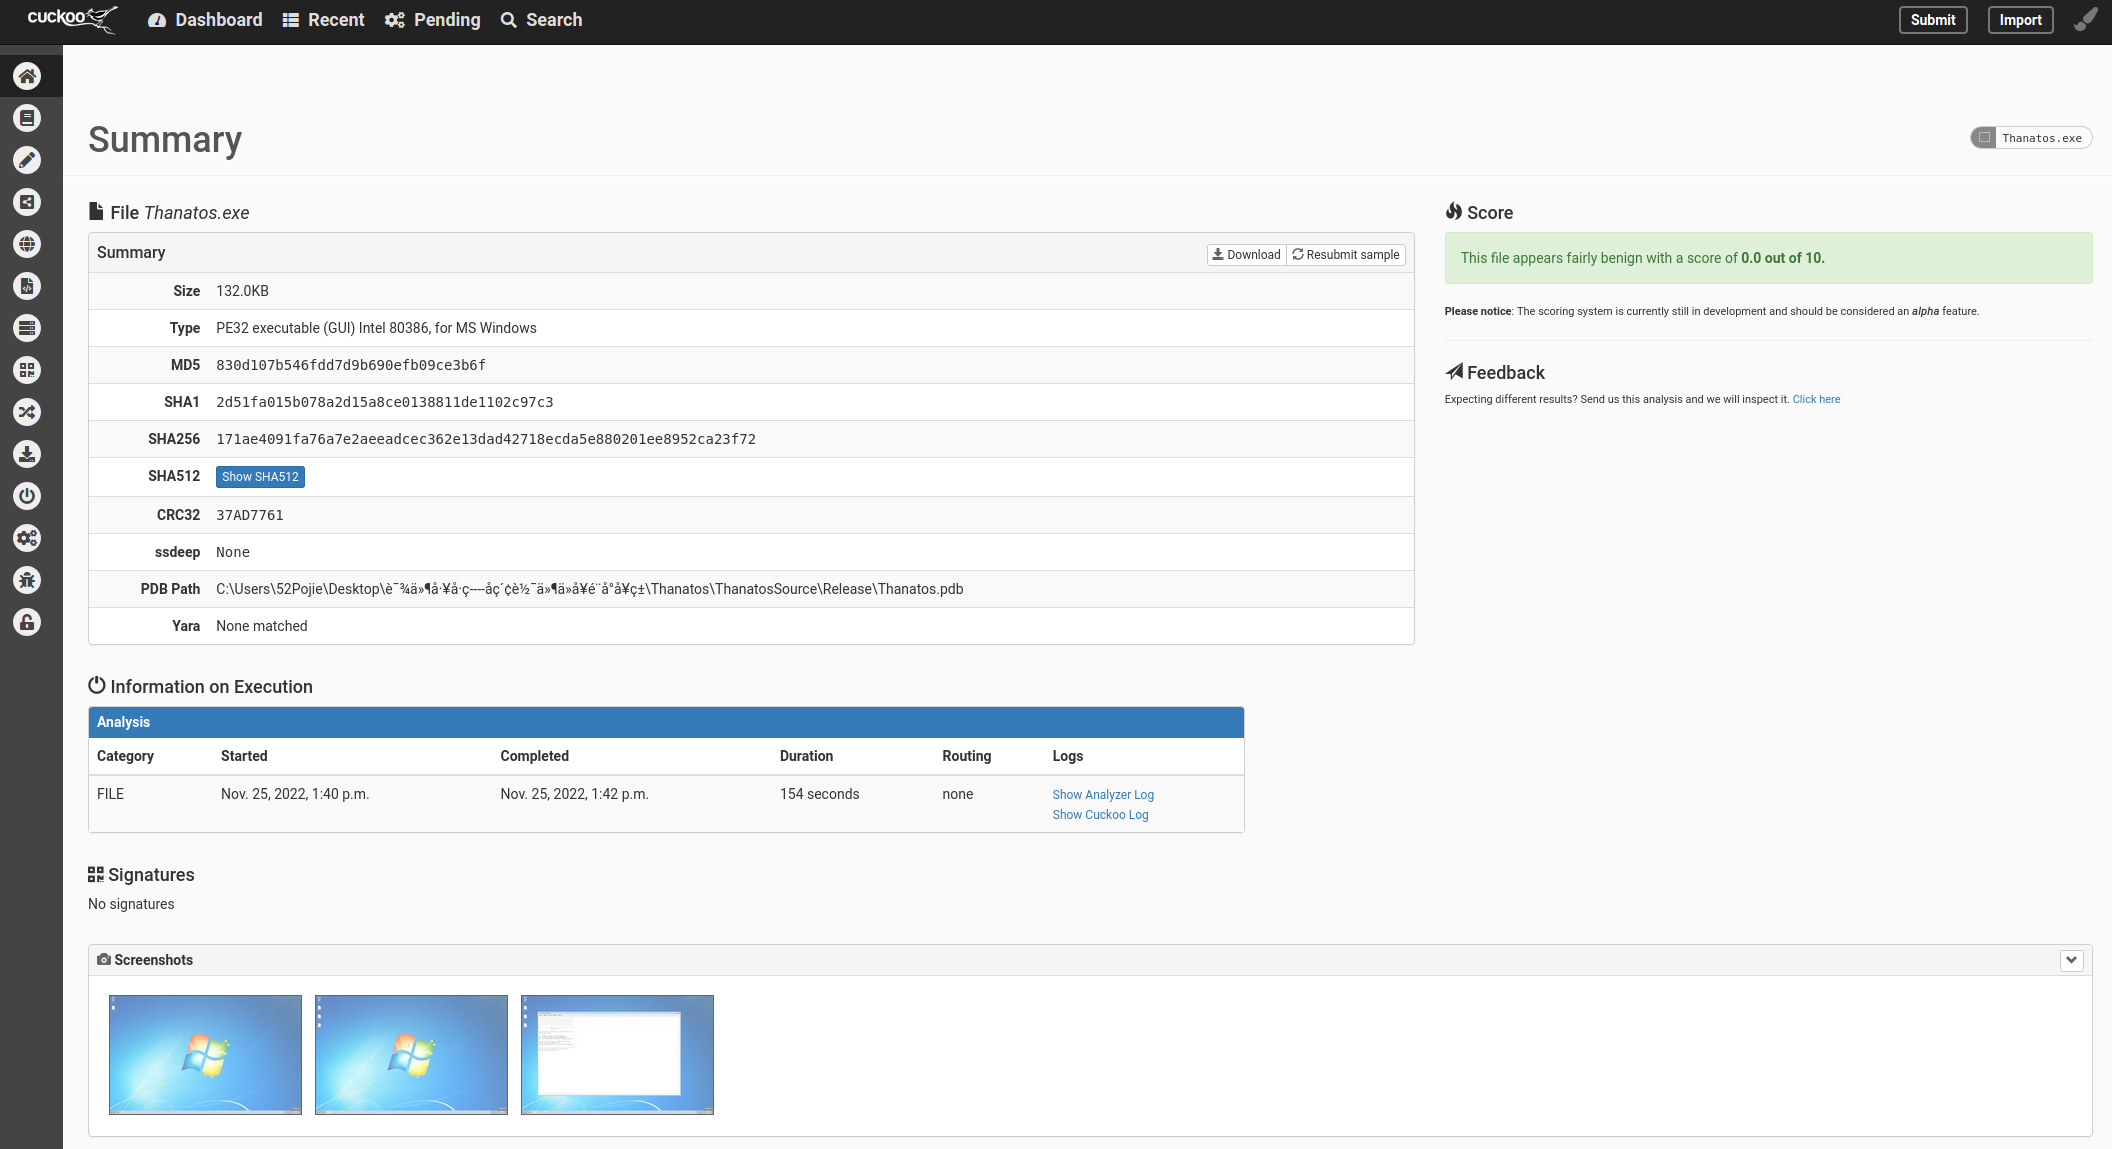Image resolution: width=2112 pixels, height=1149 pixels.
Task: Open the download tray sidebar icon
Action: pyautogui.click(x=27, y=454)
